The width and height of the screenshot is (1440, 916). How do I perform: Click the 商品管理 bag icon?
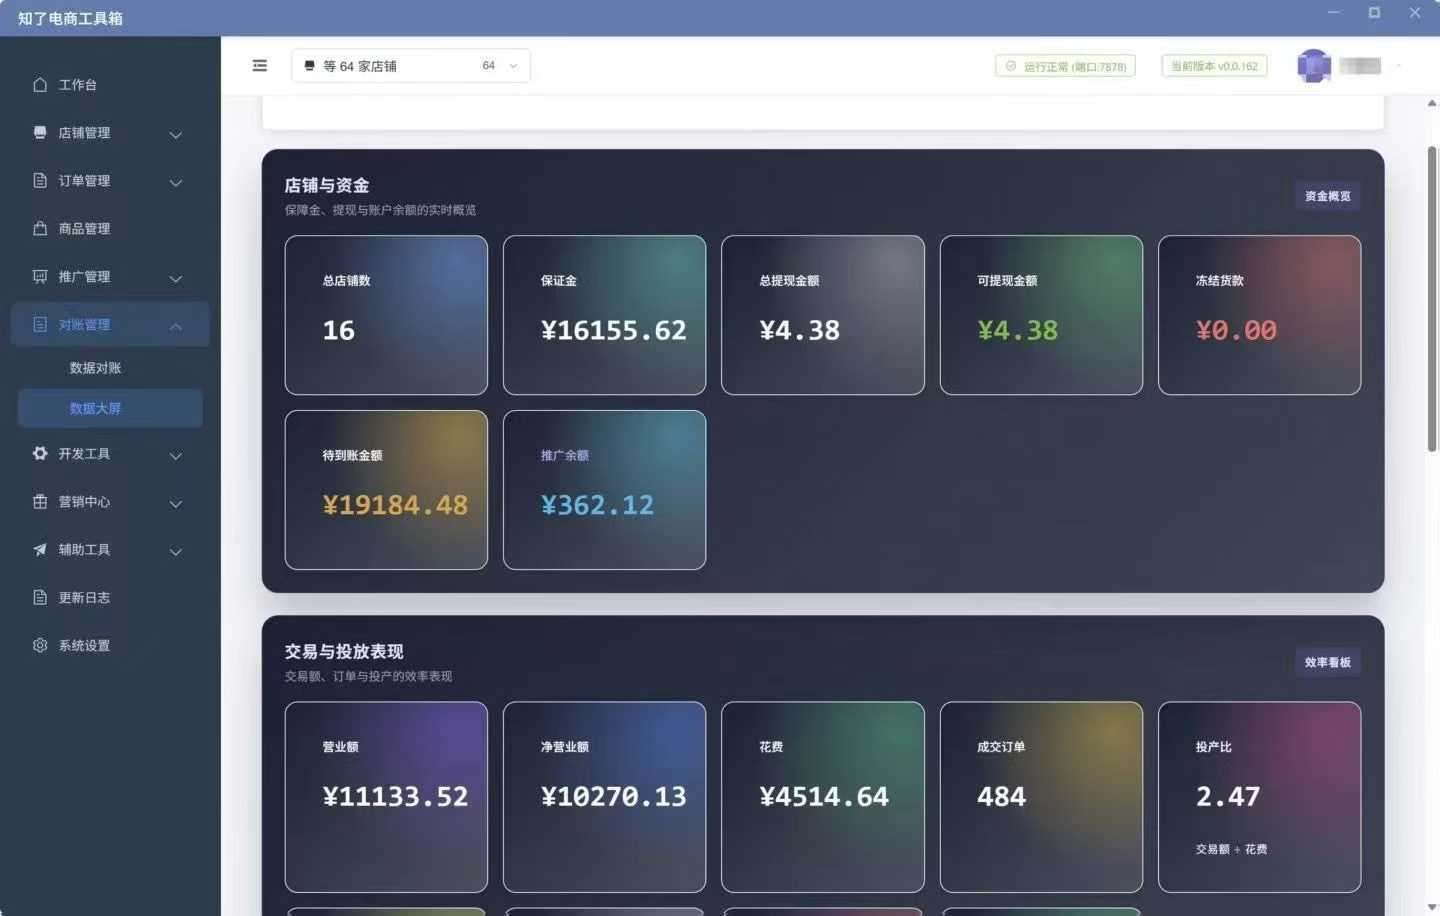click(x=40, y=229)
